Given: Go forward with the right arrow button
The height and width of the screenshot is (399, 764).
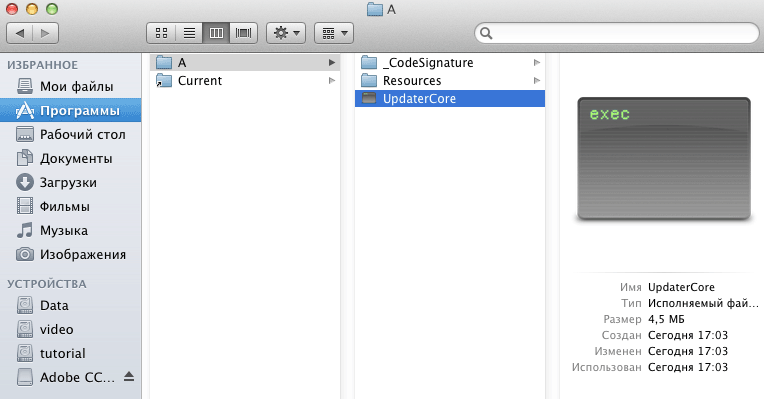Looking at the screenshot, I should coord(45,33).
